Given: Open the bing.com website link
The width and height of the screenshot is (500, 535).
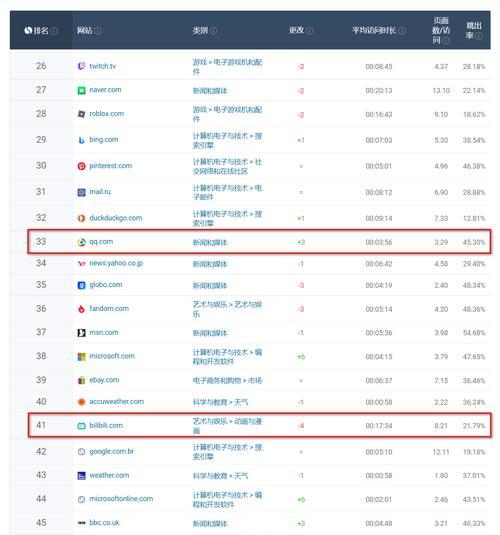Looking at the screenshot, I should 104,140.
